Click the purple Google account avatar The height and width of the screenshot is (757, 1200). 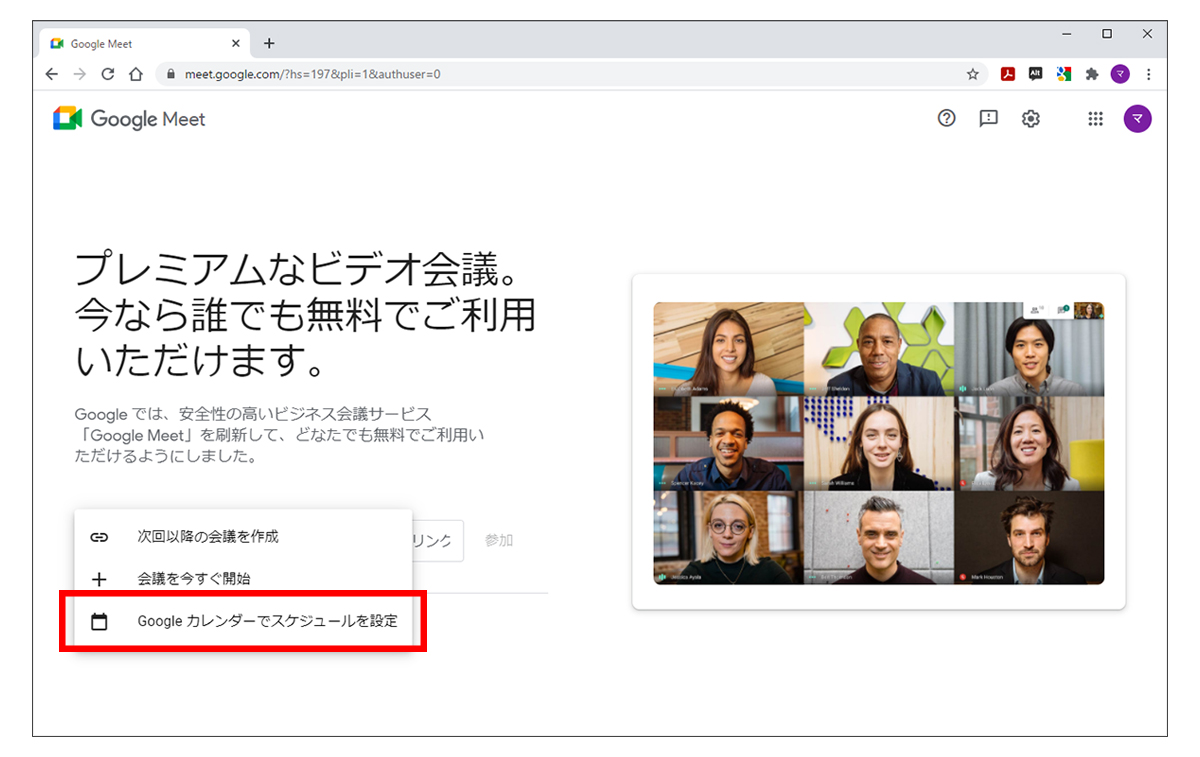coord(1137,119)
